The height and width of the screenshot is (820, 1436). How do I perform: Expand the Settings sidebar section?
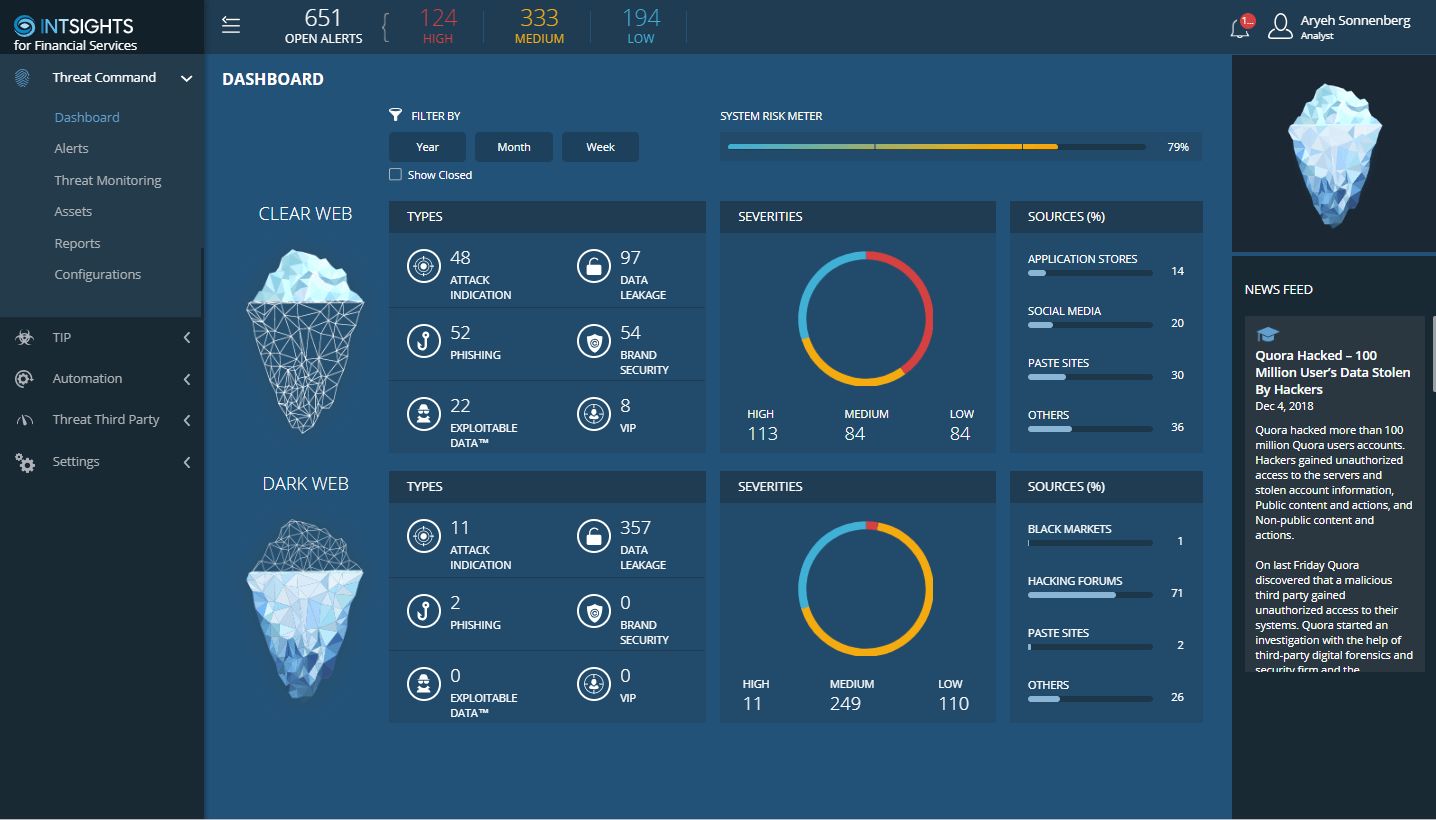click(x=186, y=462)
